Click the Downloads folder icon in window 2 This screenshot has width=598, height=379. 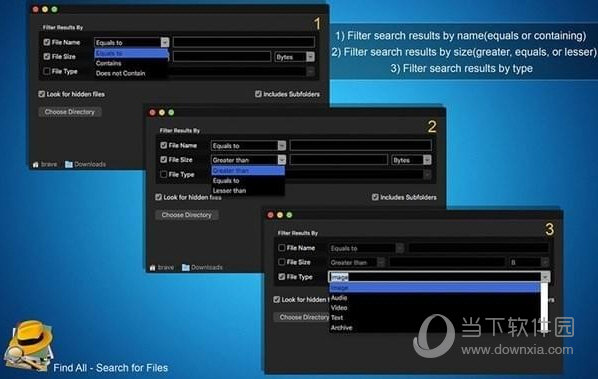tap(186, 267)
